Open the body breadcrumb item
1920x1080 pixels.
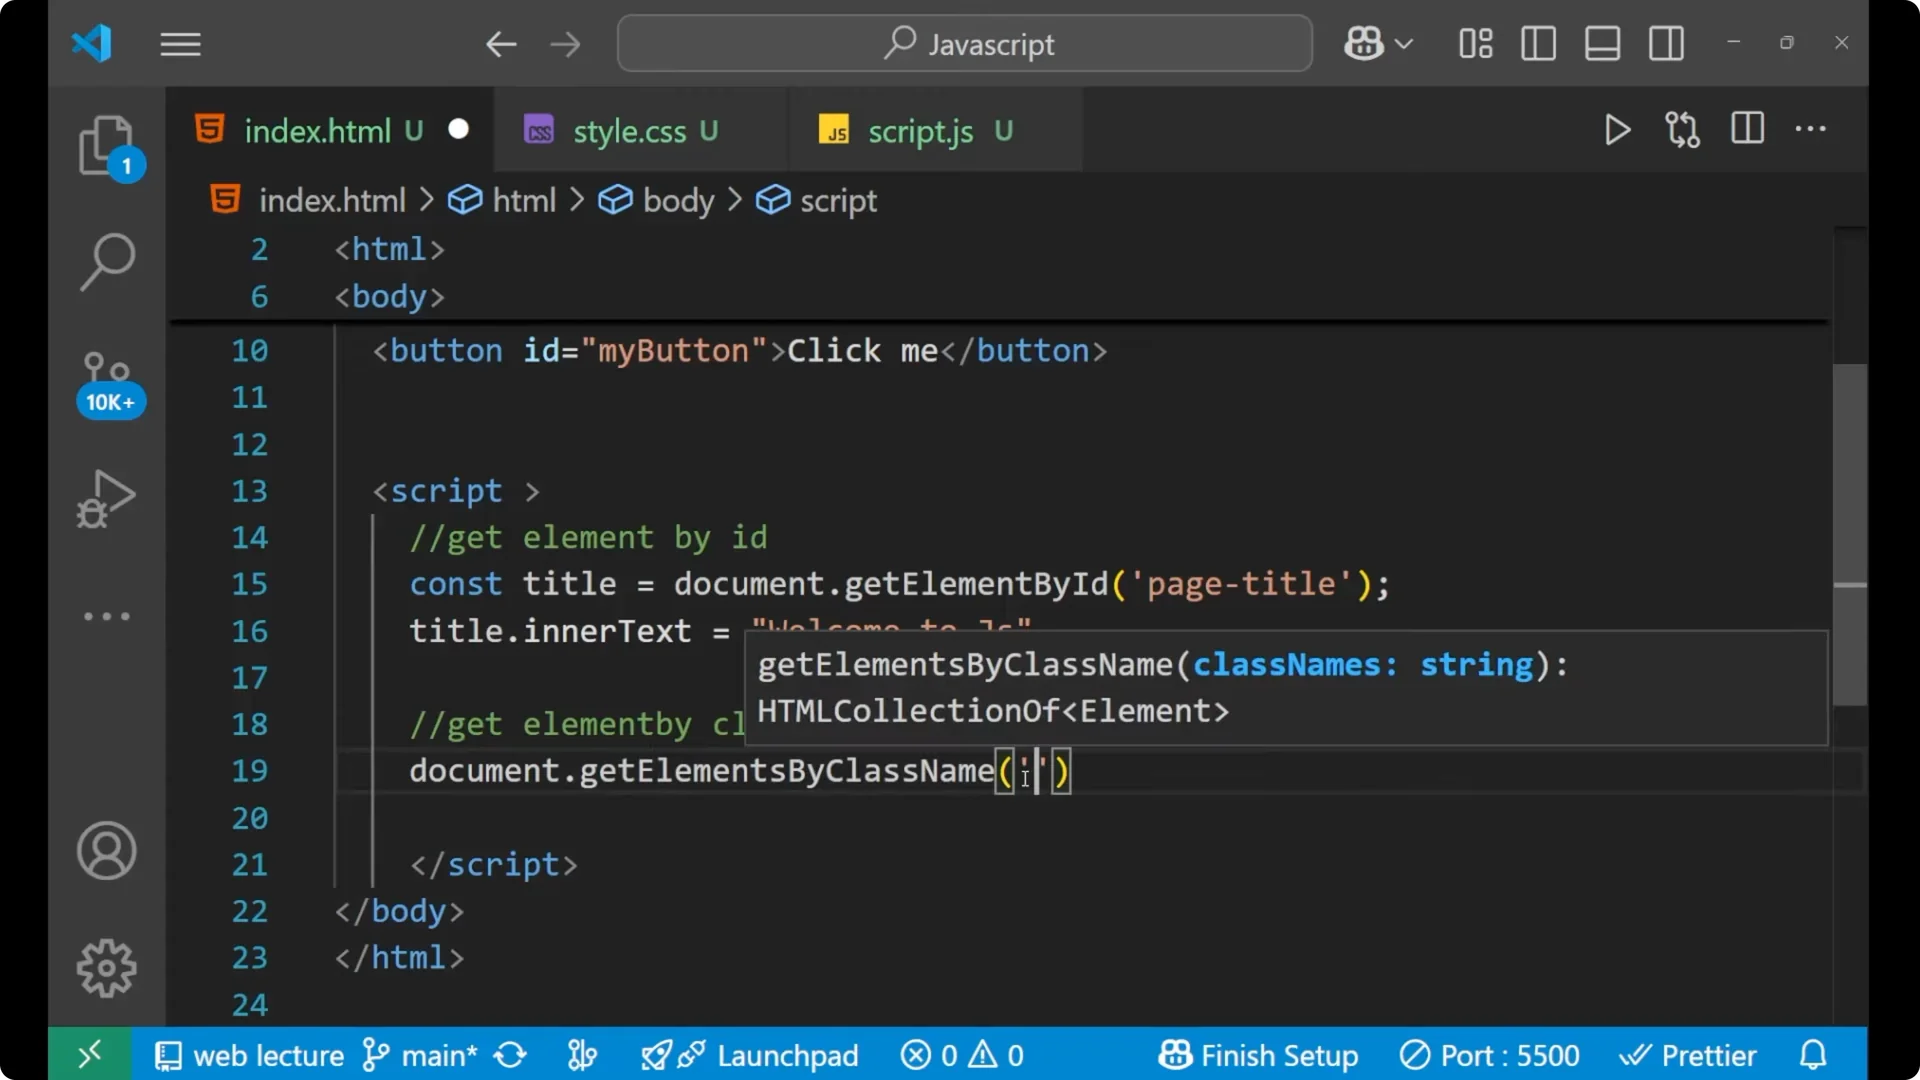tap(678, 200)
